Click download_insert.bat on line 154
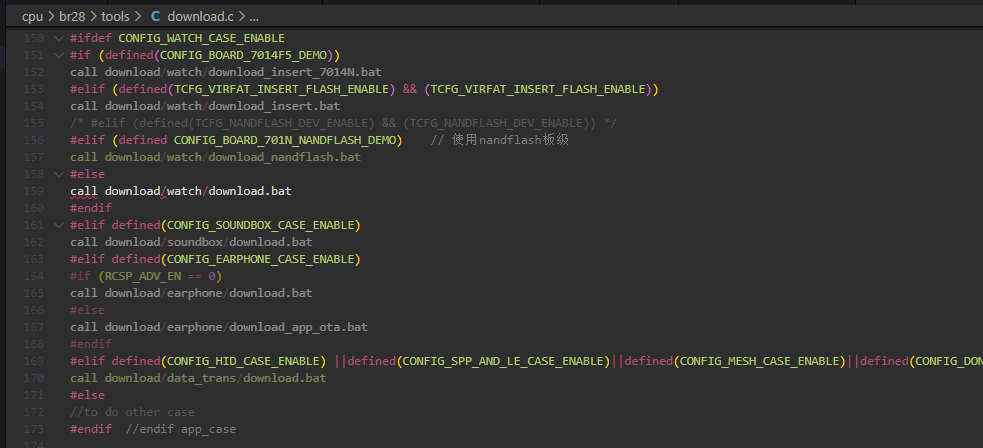This screenshot has width=983, height=448. 274,106
